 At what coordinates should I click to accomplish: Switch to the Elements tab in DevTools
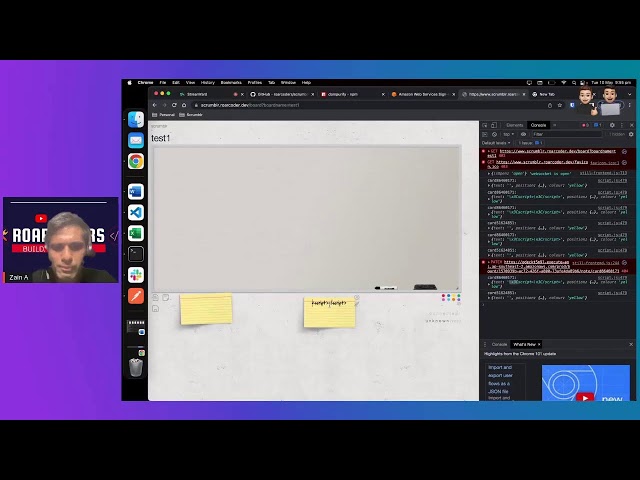click(x=514, y=125)
